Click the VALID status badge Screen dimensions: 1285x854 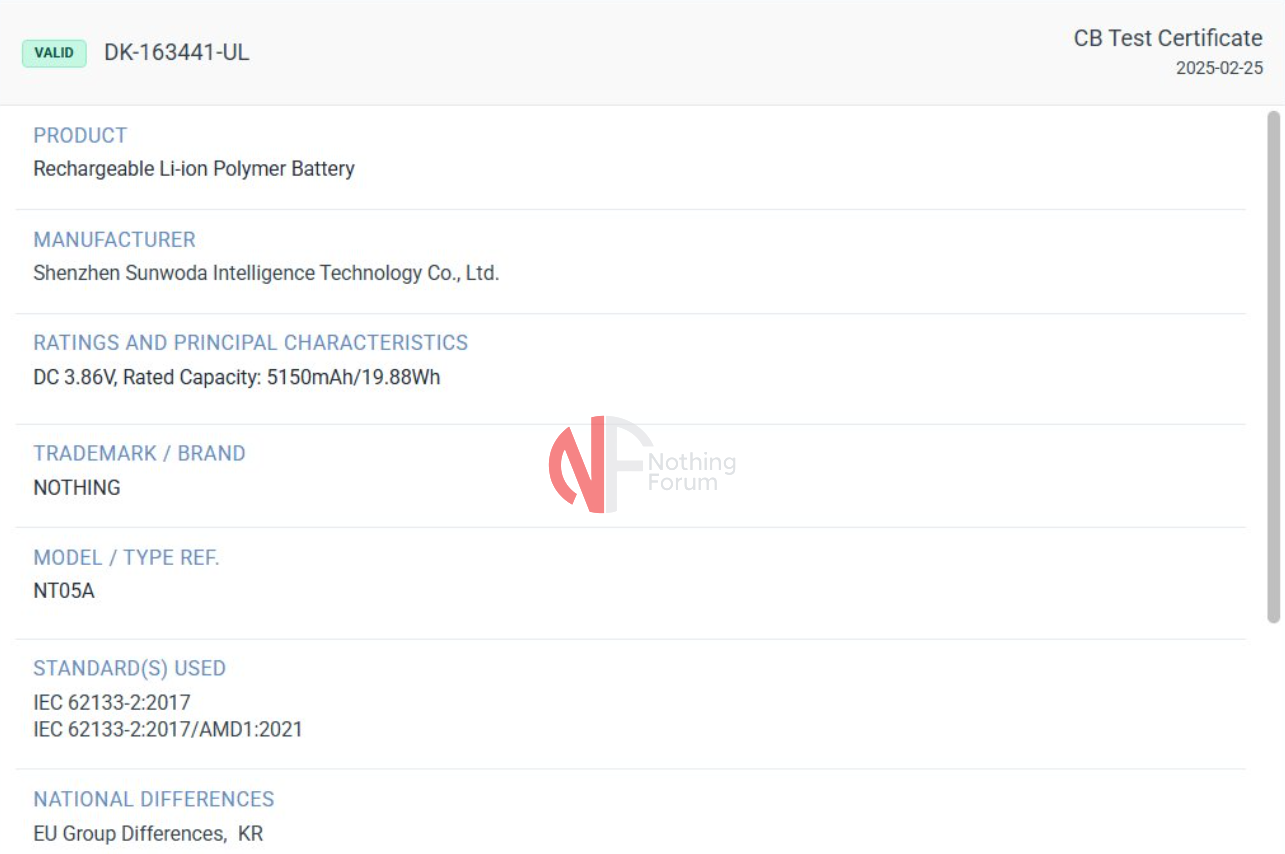pos(54,53)
